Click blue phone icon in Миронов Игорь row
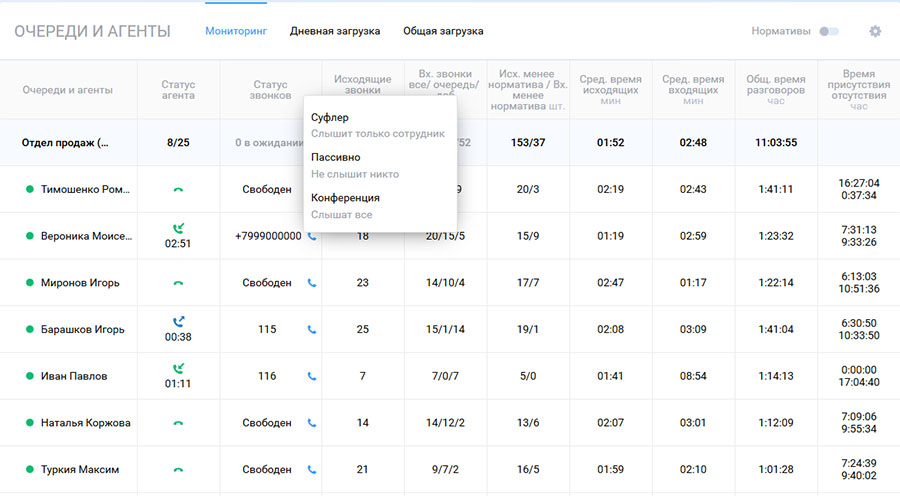This screenshot has height=496, width=900. (312, 282)
